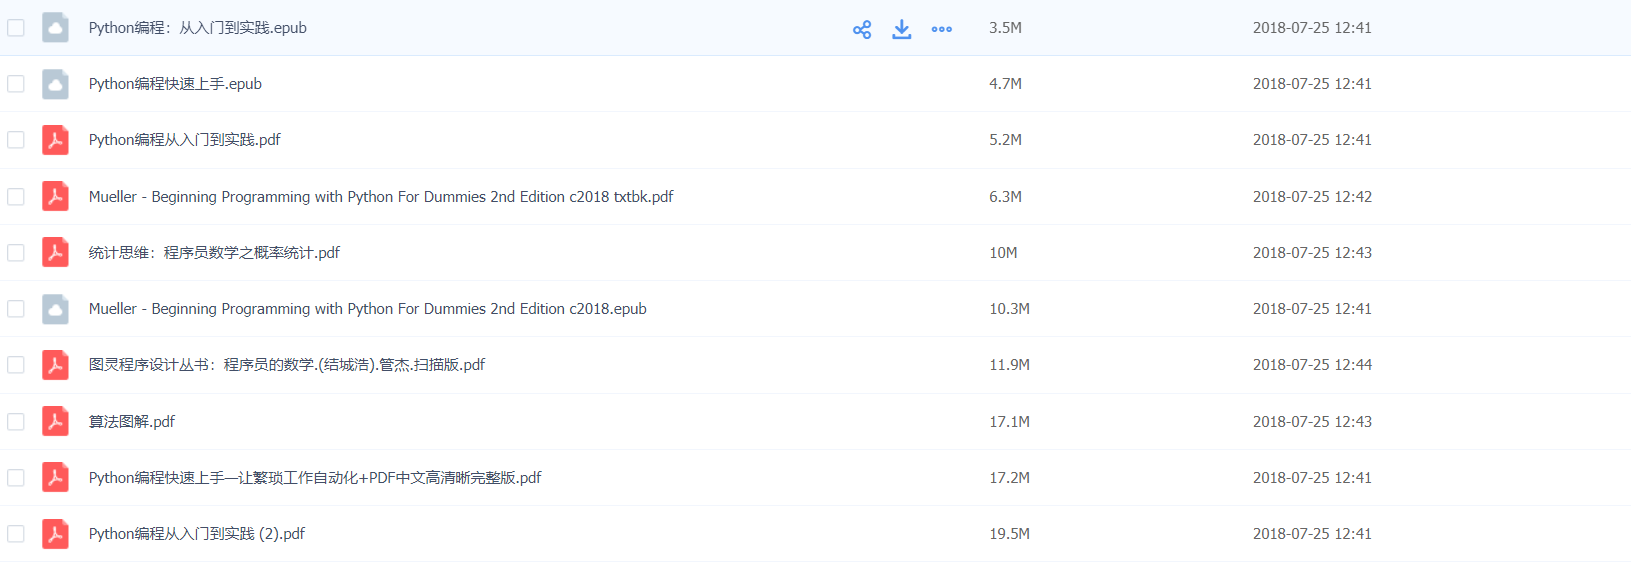Screen dimensions: 1631x563
Task: Open the file 算法图解.pdf
Action: [x=132, y=422]
